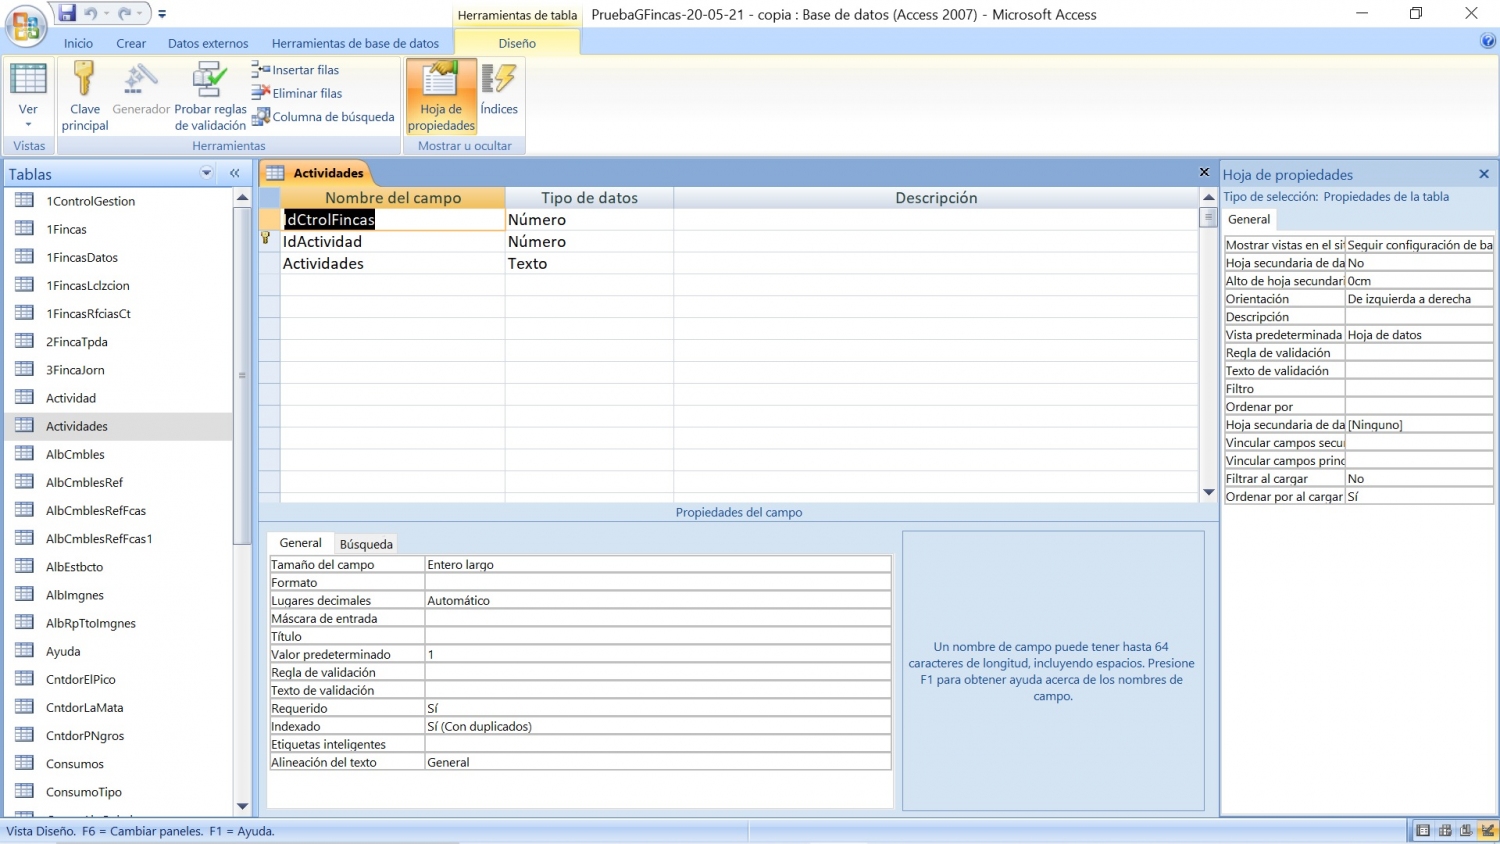The image size is (1500, 844).
Task: Select the Actividades document tab
Action: tap(316, 173)
